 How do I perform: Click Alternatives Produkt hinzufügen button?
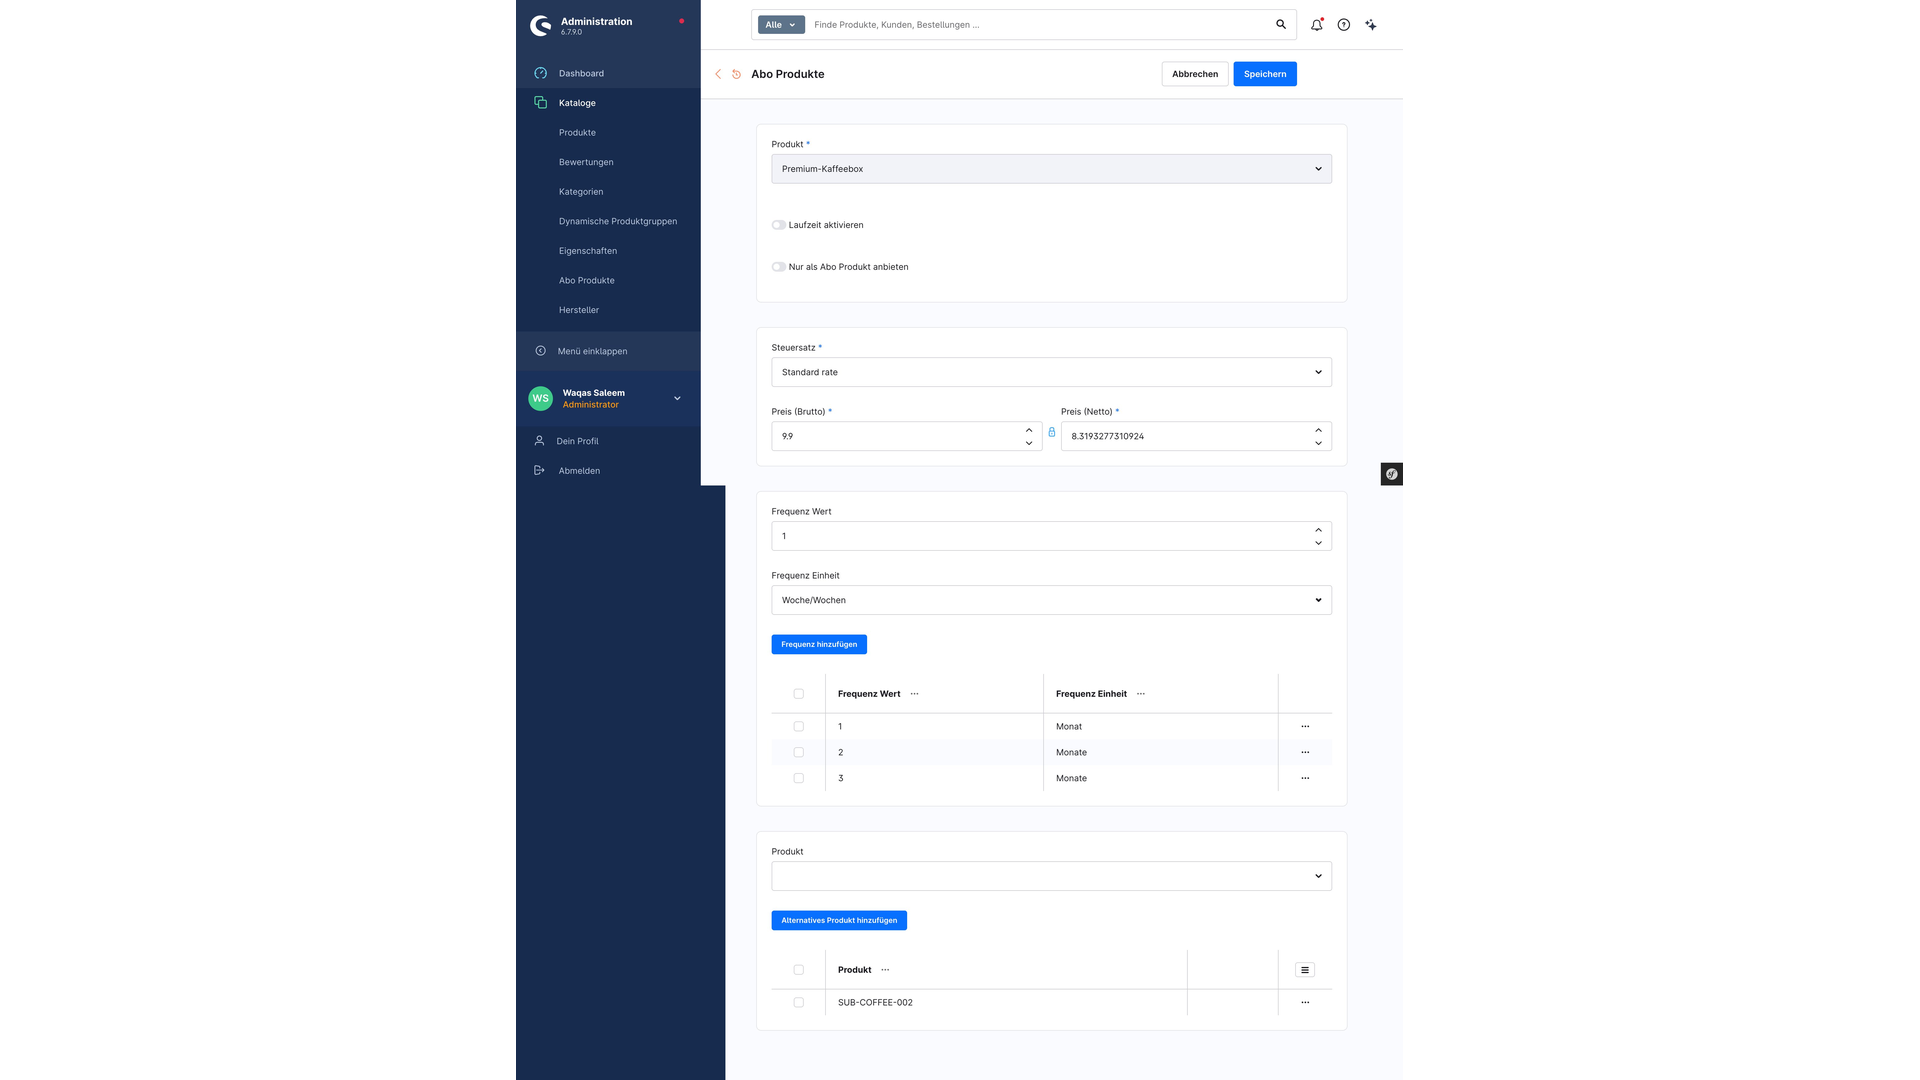(839, 921)
